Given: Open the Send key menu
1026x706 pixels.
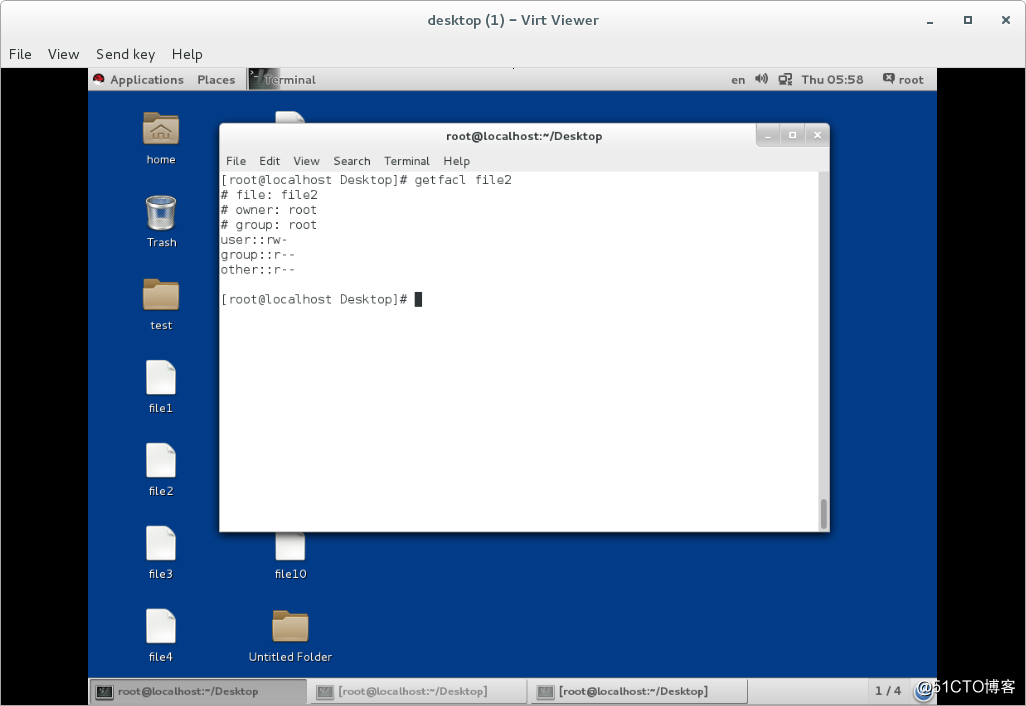Looking at the screenshot, I should [126, 54].
